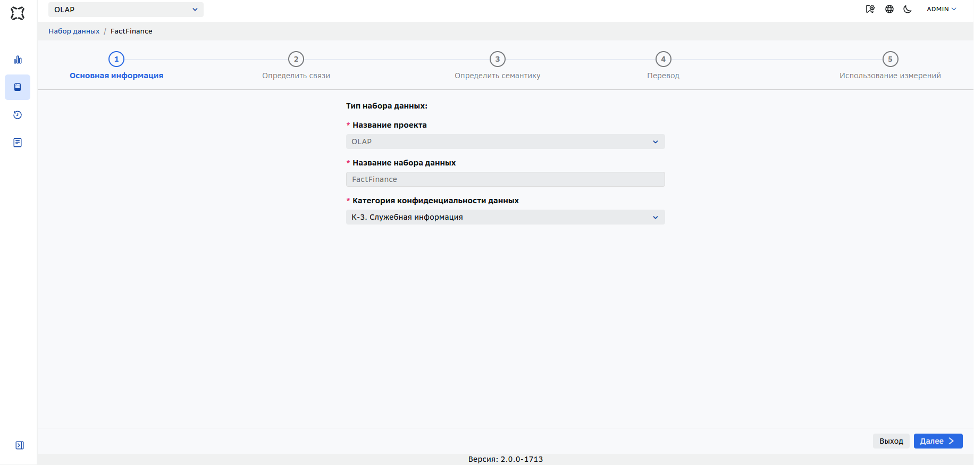Expand the OLAP project selector in header
The height and width of the screenshot is (466, 974).
click(125, 9)
